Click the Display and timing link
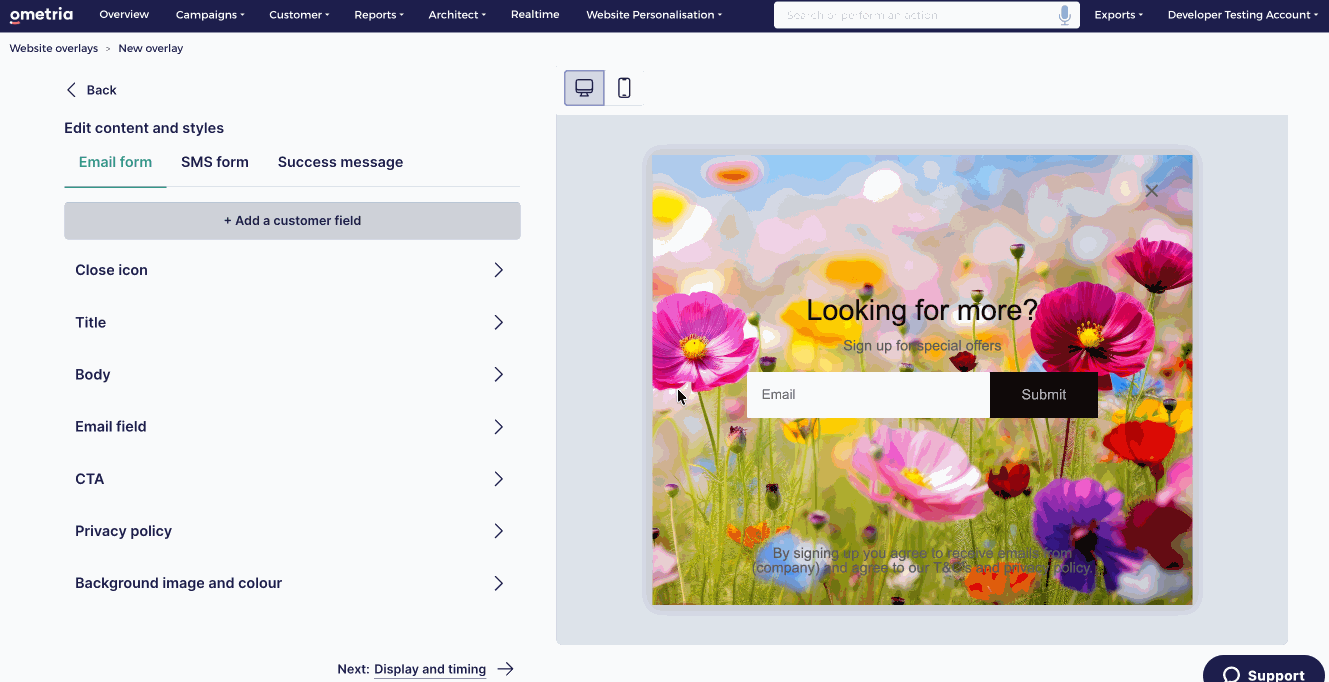Image resolution: width=1329 pixels, height=682 pixels. pos(430,669)
